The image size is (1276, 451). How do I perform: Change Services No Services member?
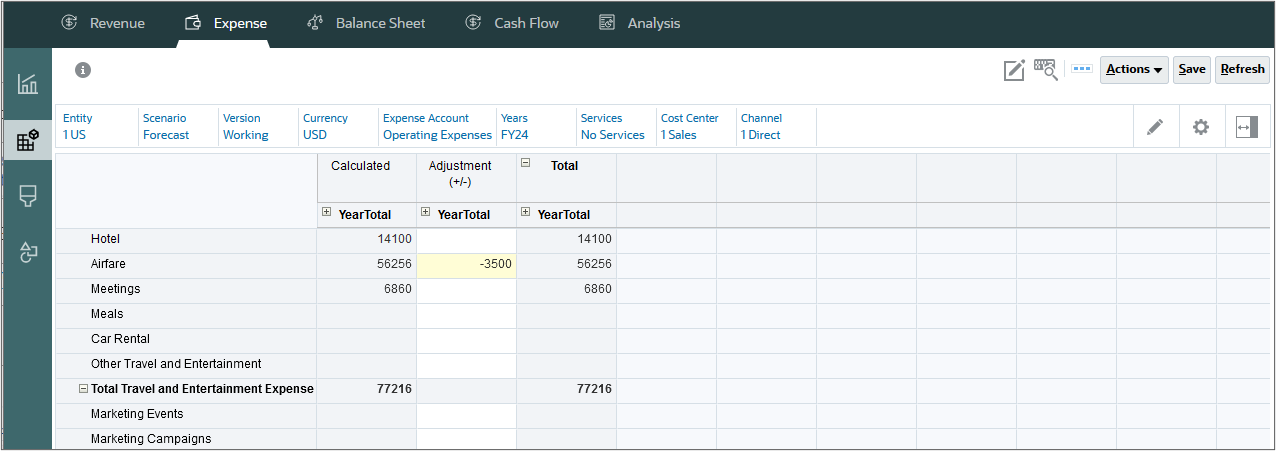(613, 135)
